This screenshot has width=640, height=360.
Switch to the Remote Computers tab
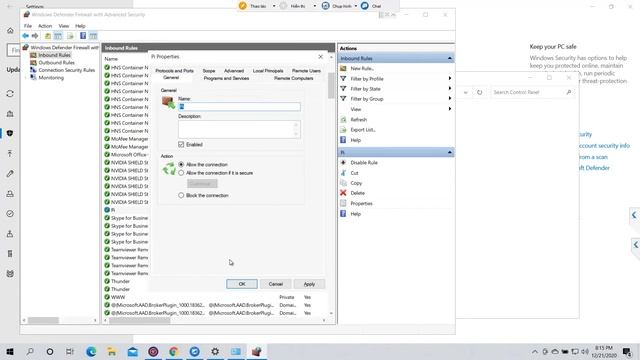point(293,78)
